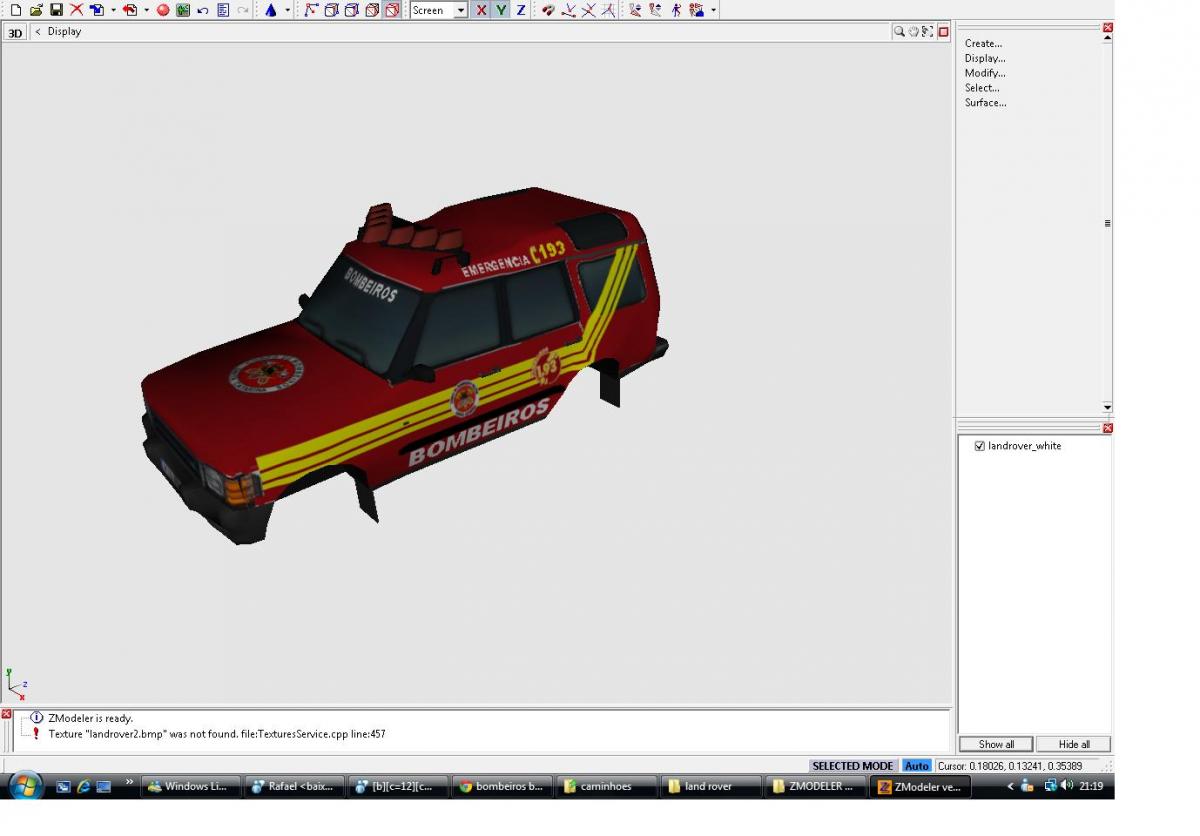Click the second axes pivot helper icon
Viewport: 1200px width, 836px height.
click(x=589, y=10)
